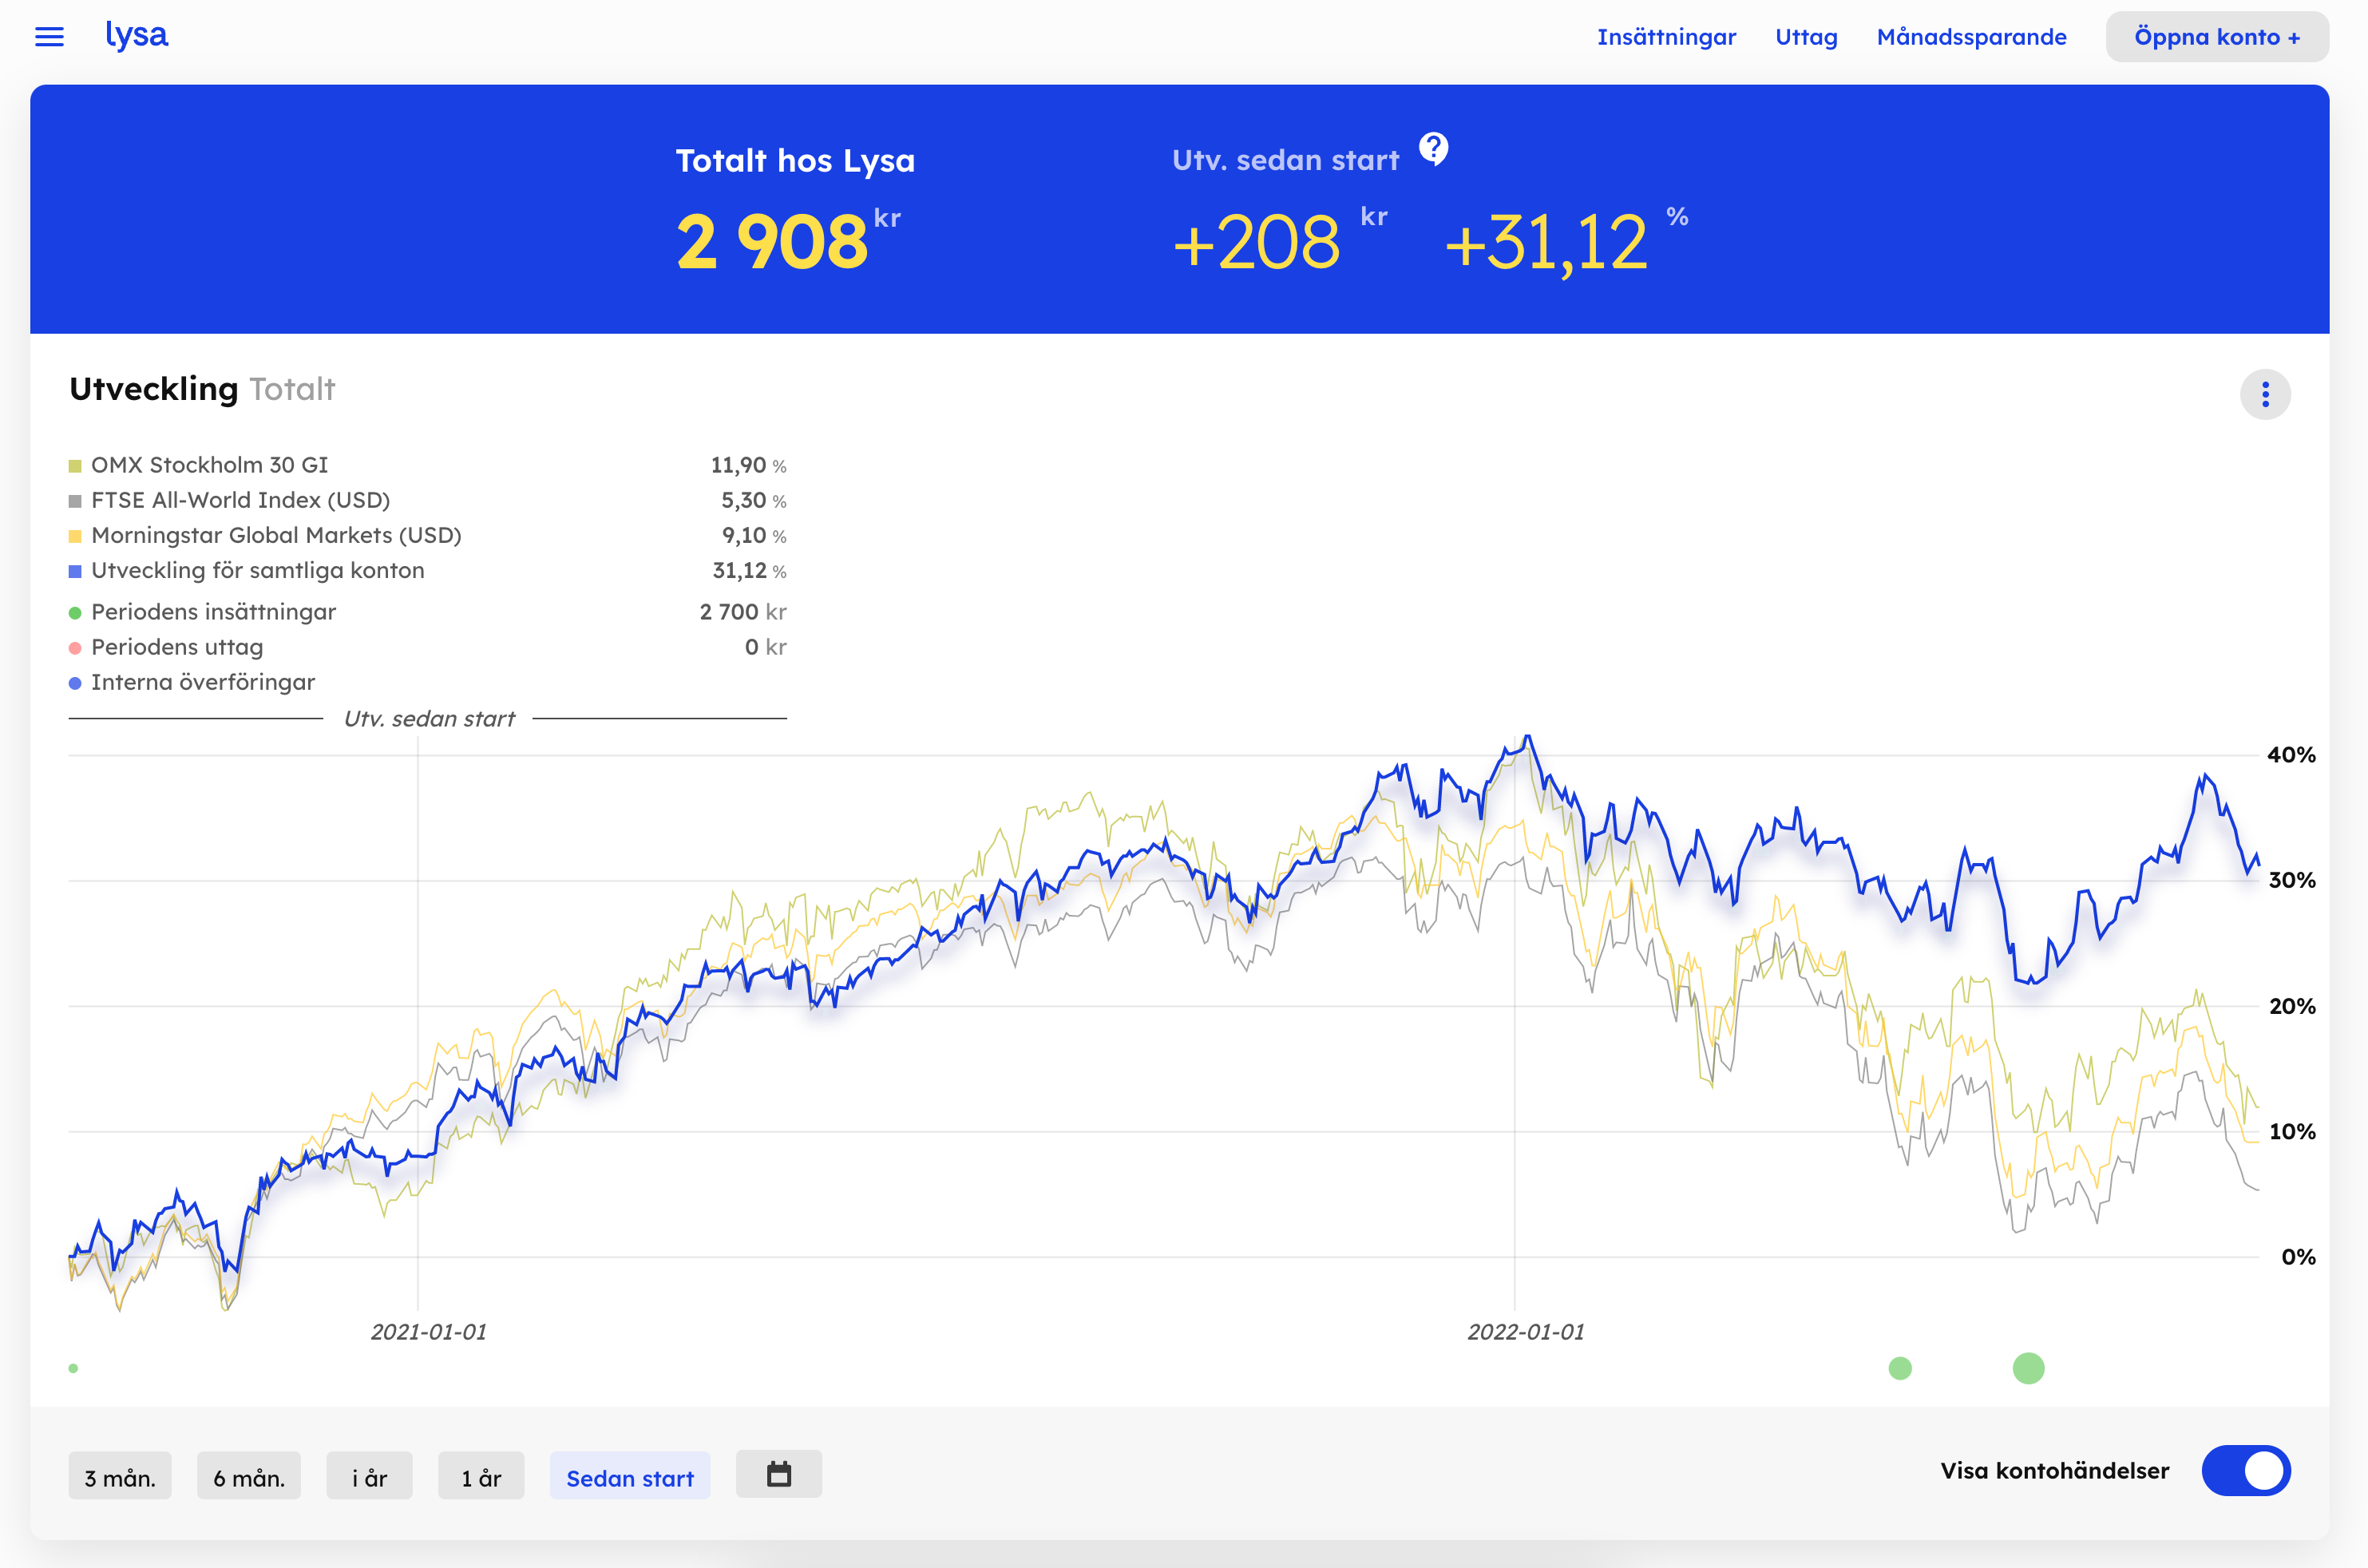Click the italic Utv. sedan start divider label
This screenshot has width=2368, height=1568.
click(x=429, y=718)
